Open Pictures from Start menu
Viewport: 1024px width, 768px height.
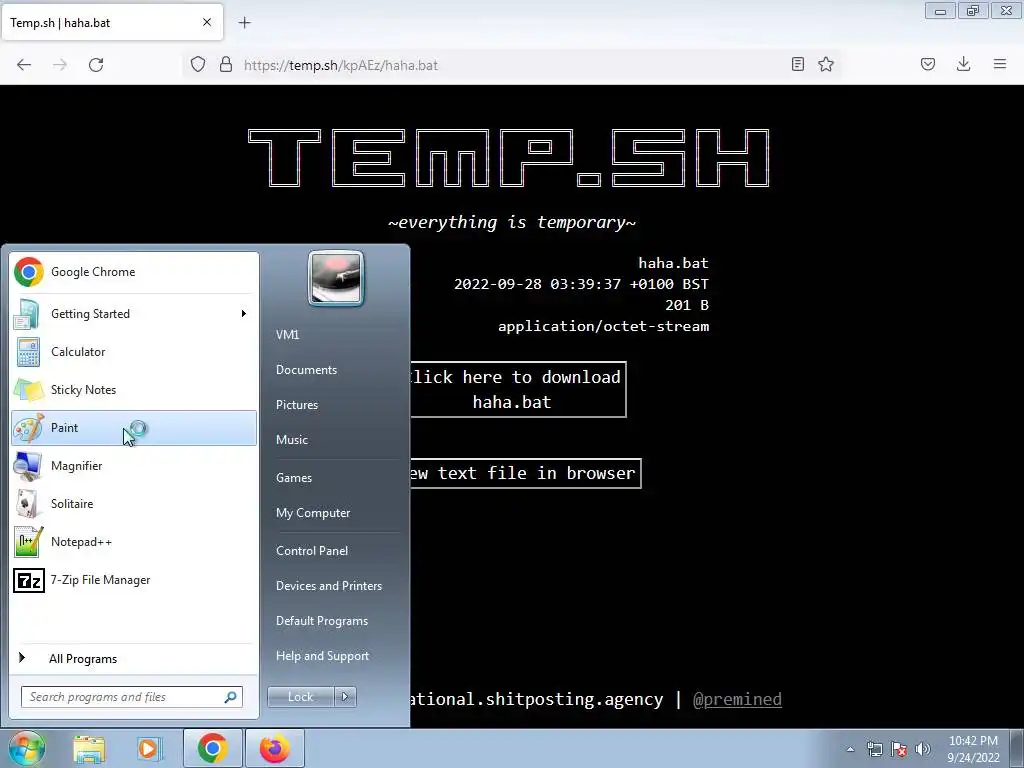tap(296, 405)
